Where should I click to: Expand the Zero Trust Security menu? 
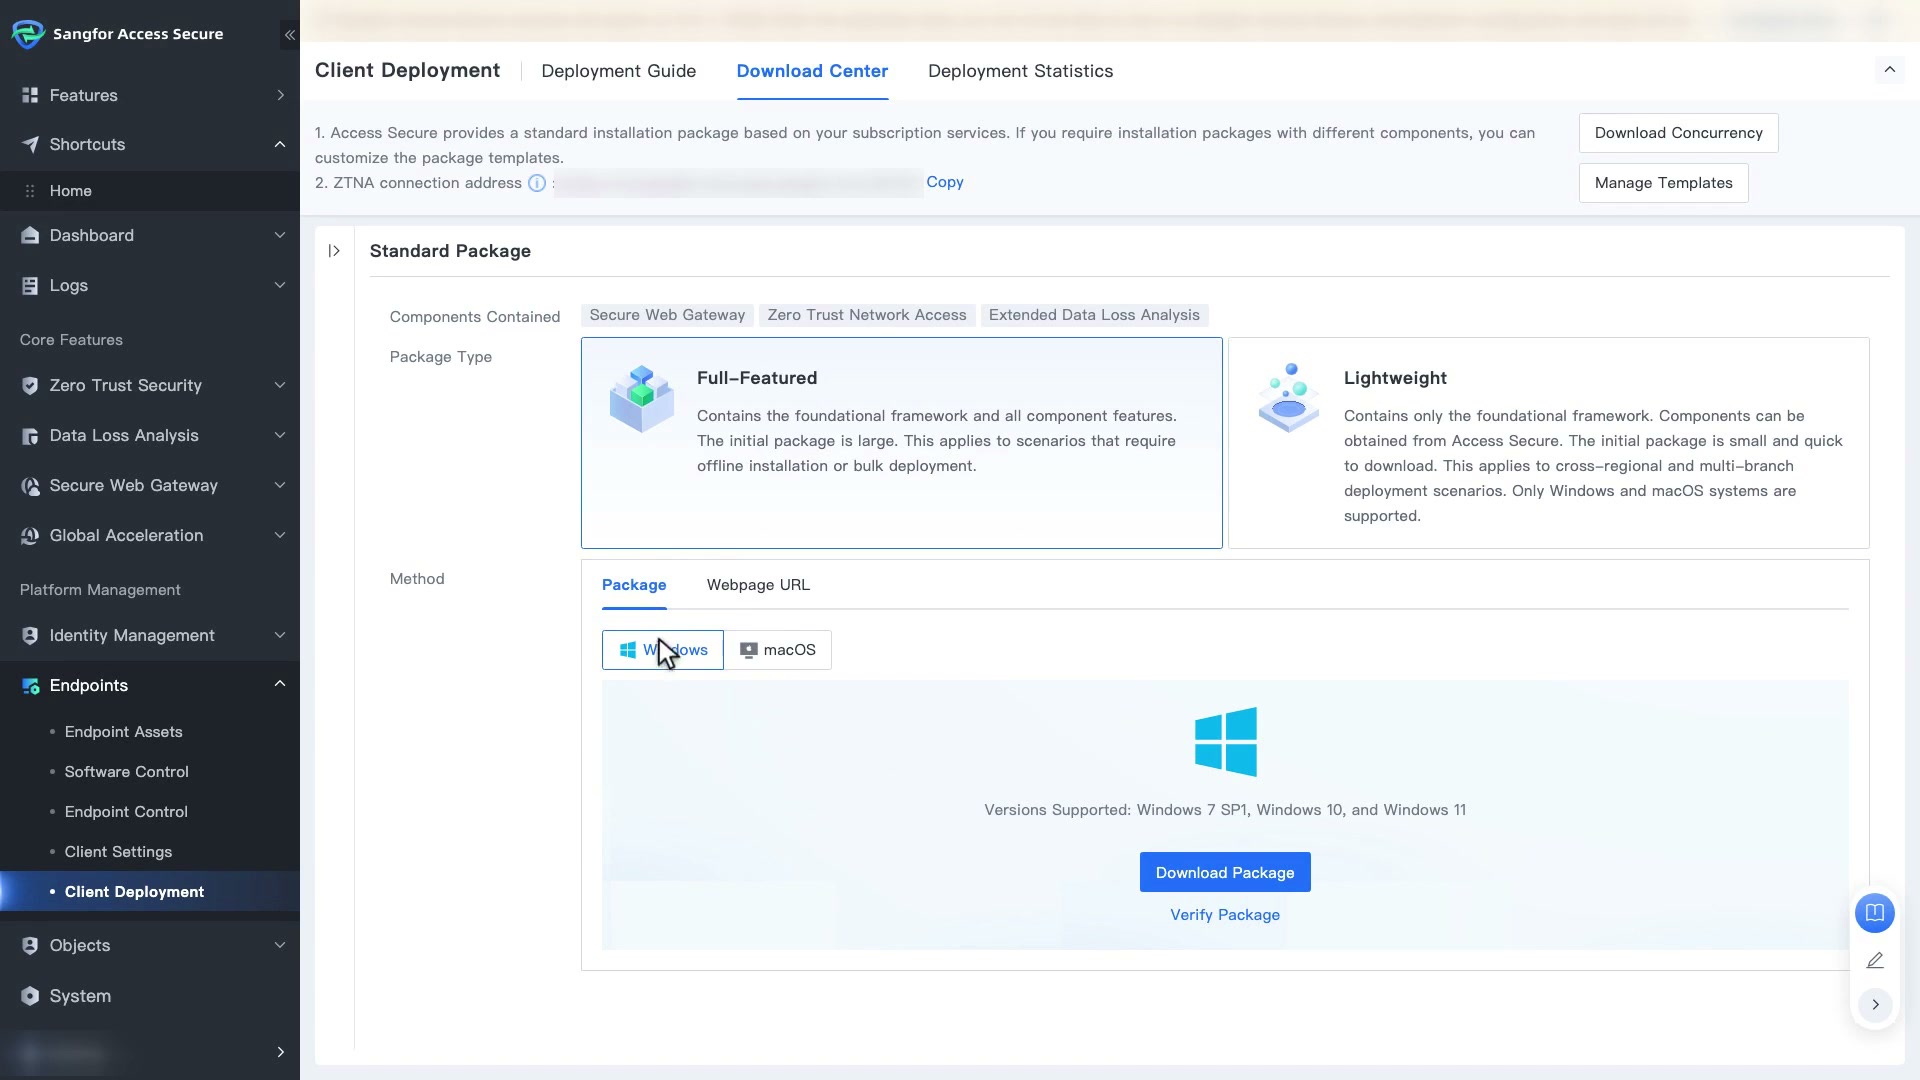click(280, 385)
